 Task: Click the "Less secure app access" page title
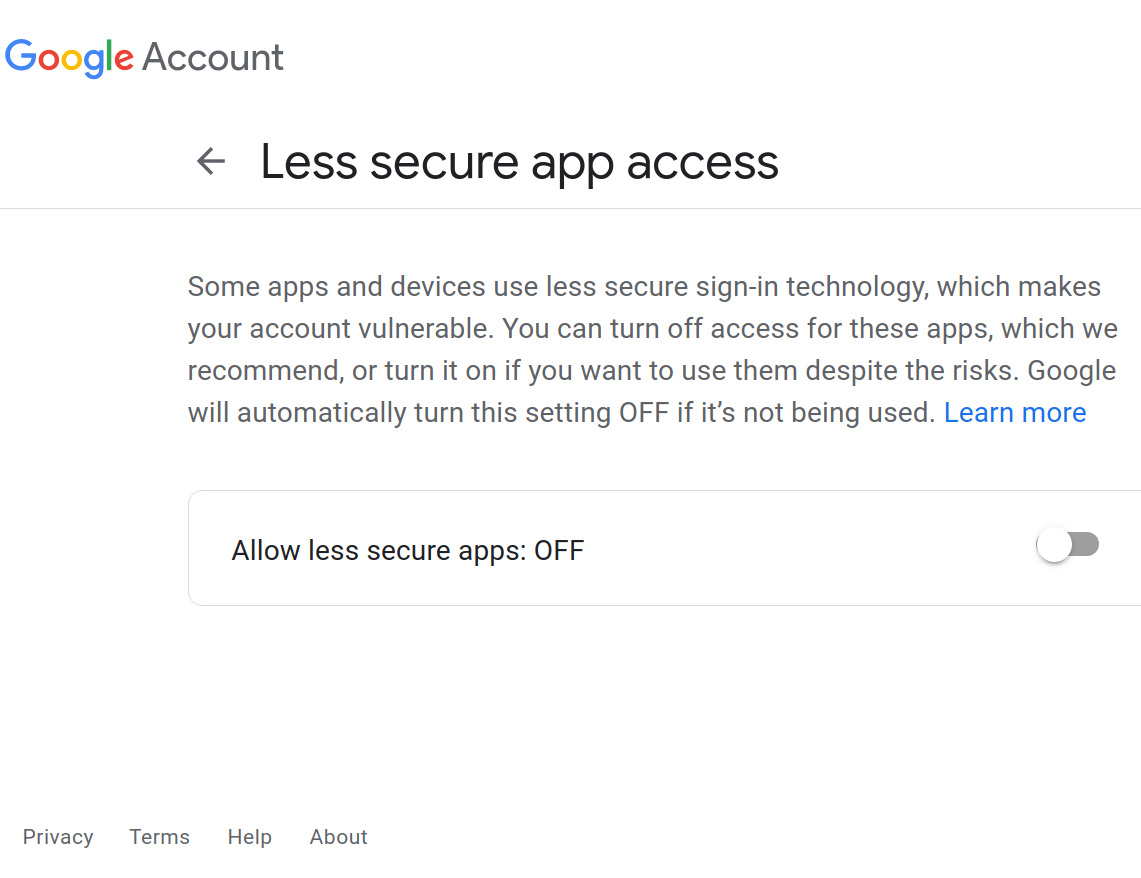click(x=519, y=162)
